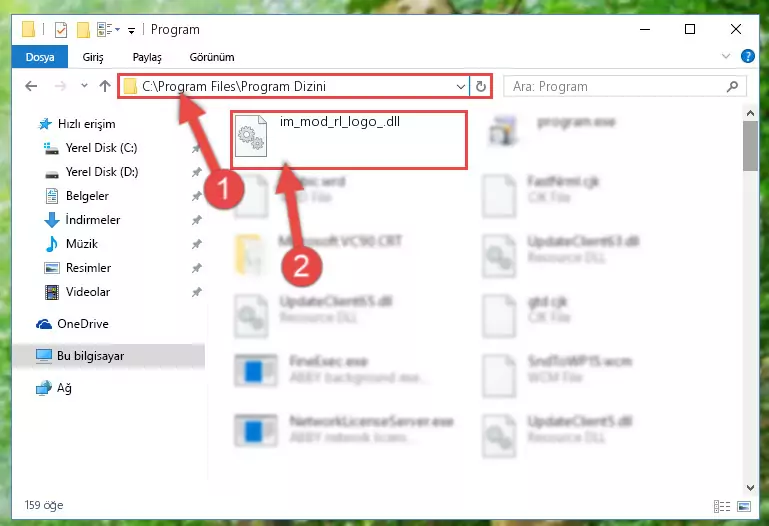
Task: Click the Yerel Disk (D:) drive icon
Action: [x=51, y=173]
